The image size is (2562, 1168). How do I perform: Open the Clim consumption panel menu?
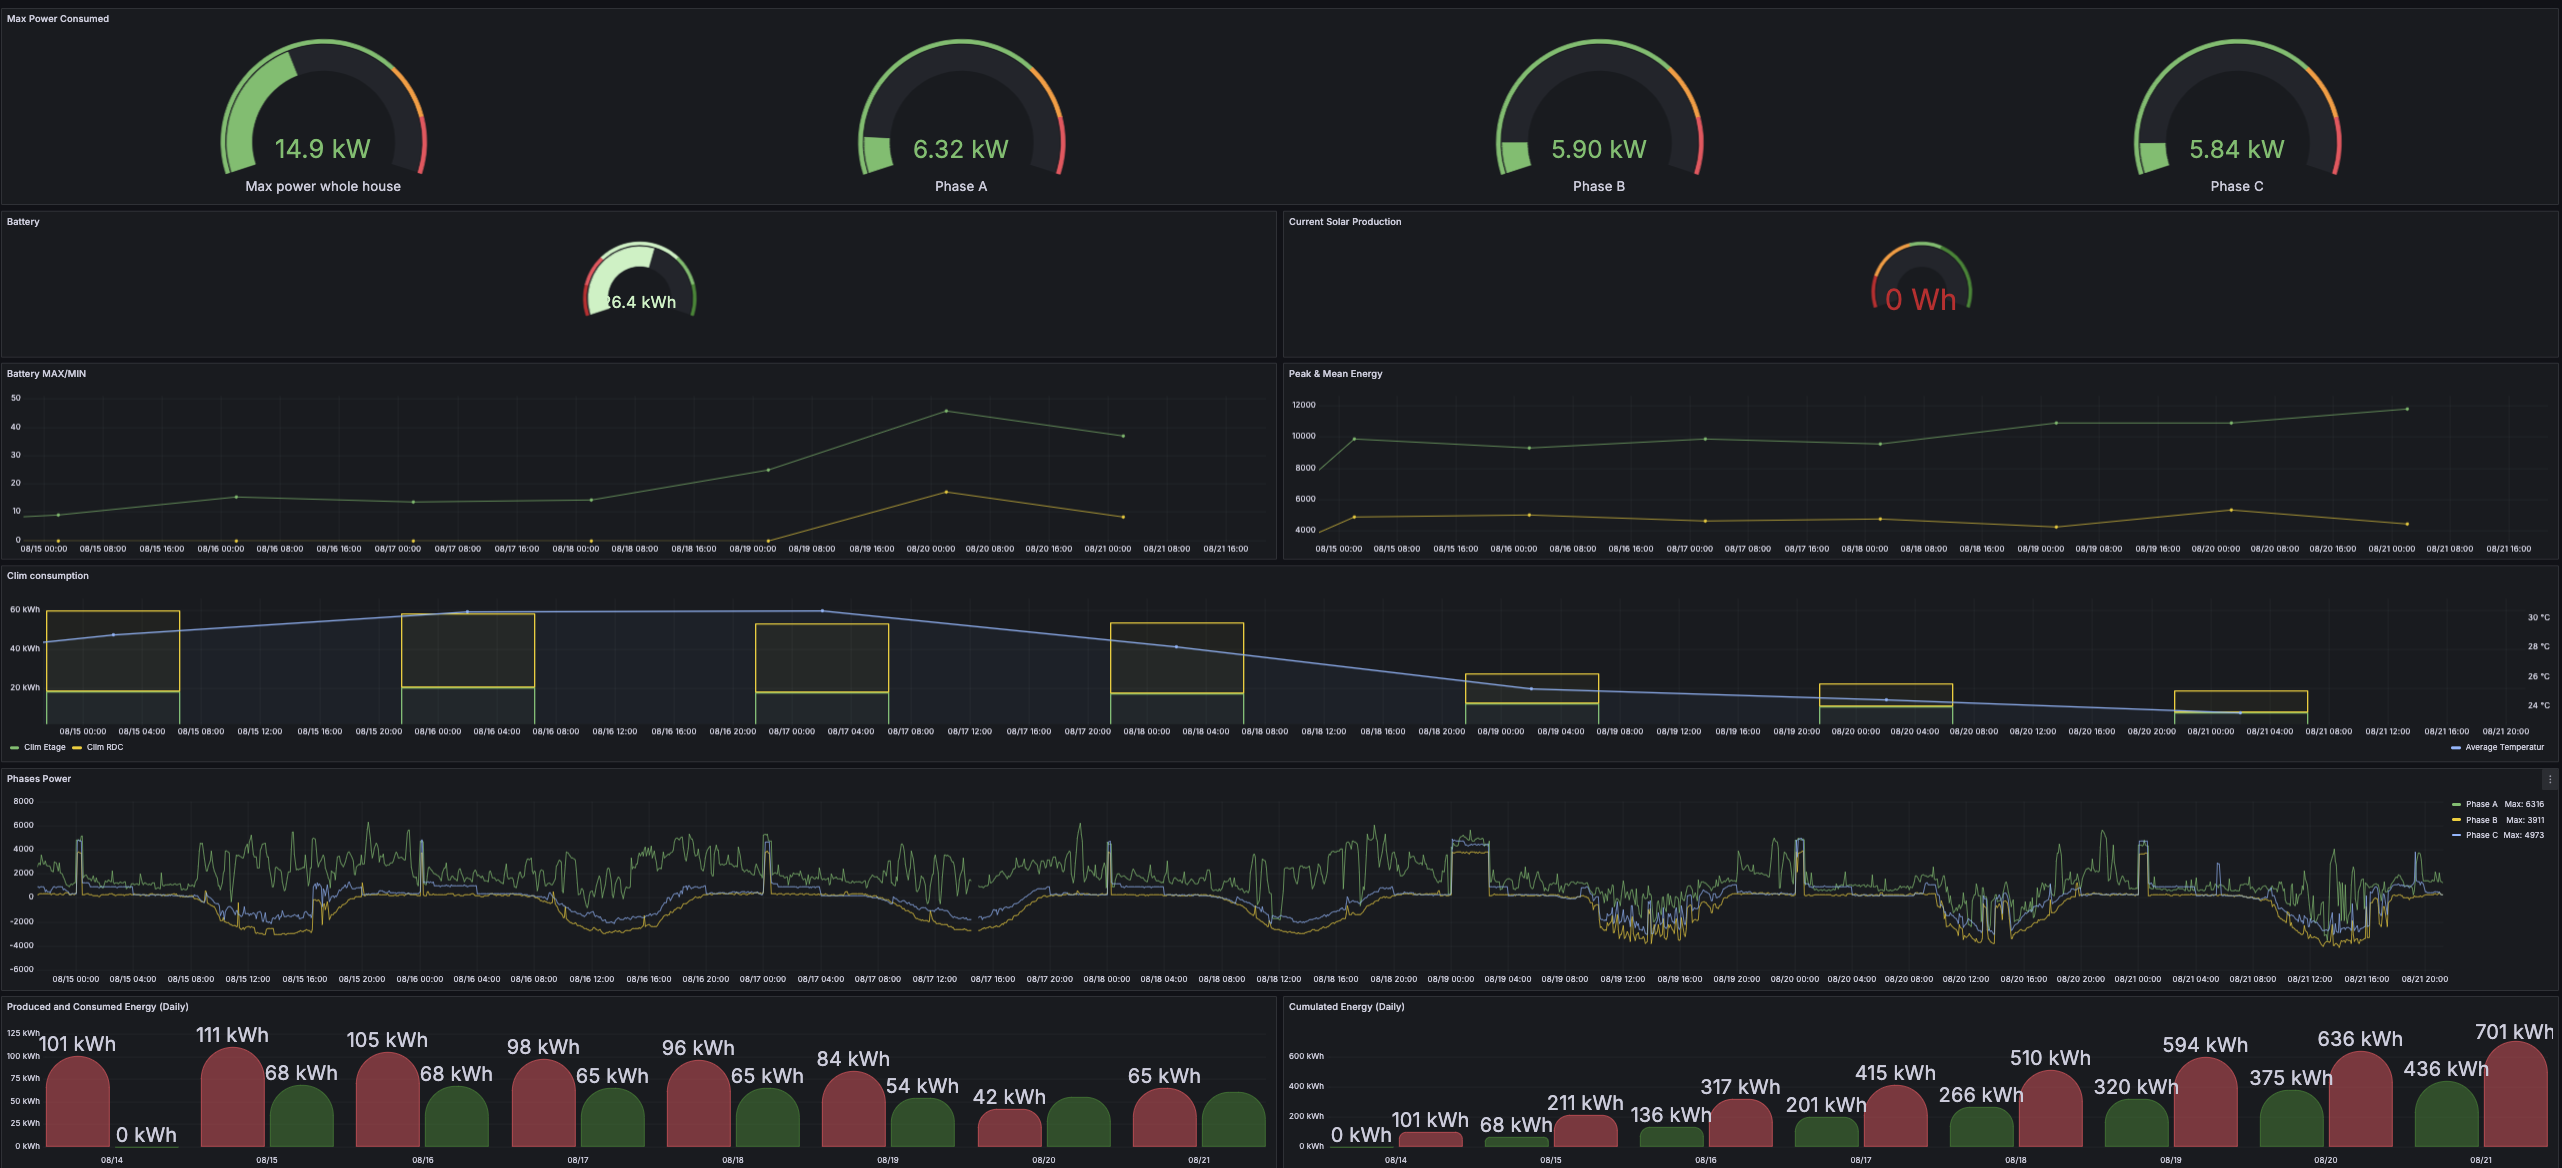pyautogui.click(x=47, y=576)
